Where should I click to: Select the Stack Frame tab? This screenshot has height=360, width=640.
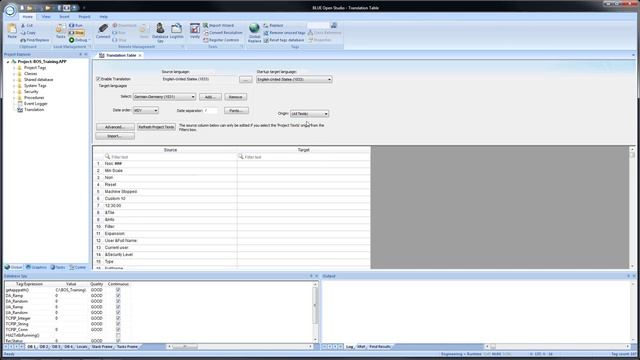tap(102, 347)
